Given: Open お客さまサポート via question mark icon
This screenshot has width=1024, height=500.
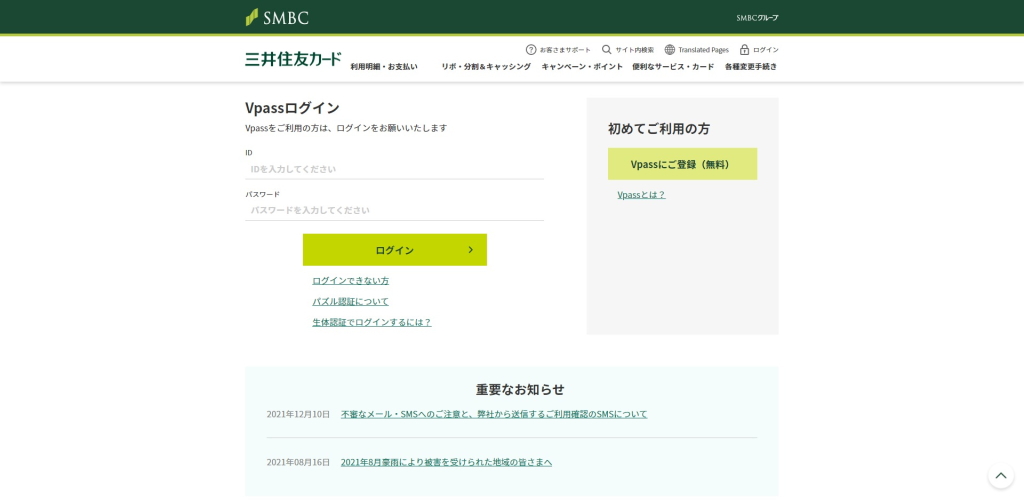Looking at the screenshot, I should tap(531, 49).
